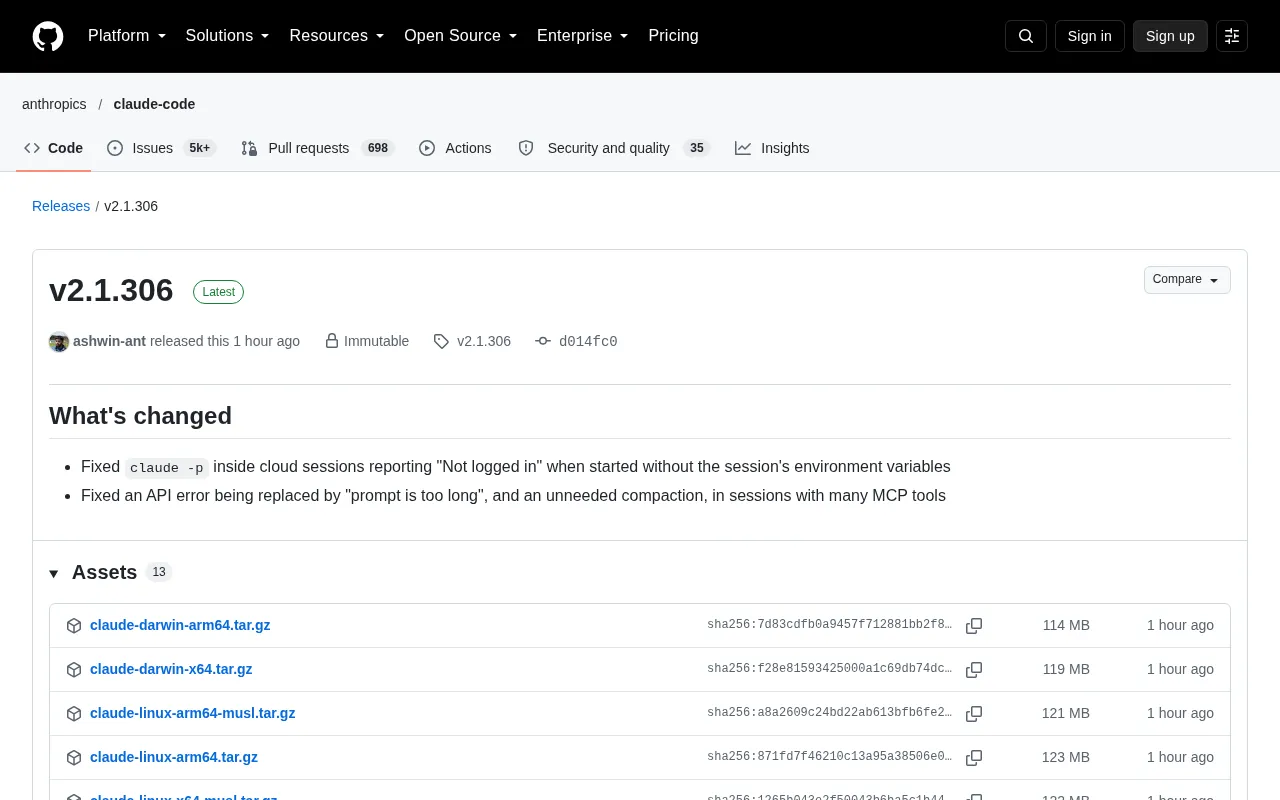Open the claude-code repository link

pos(154,104)
